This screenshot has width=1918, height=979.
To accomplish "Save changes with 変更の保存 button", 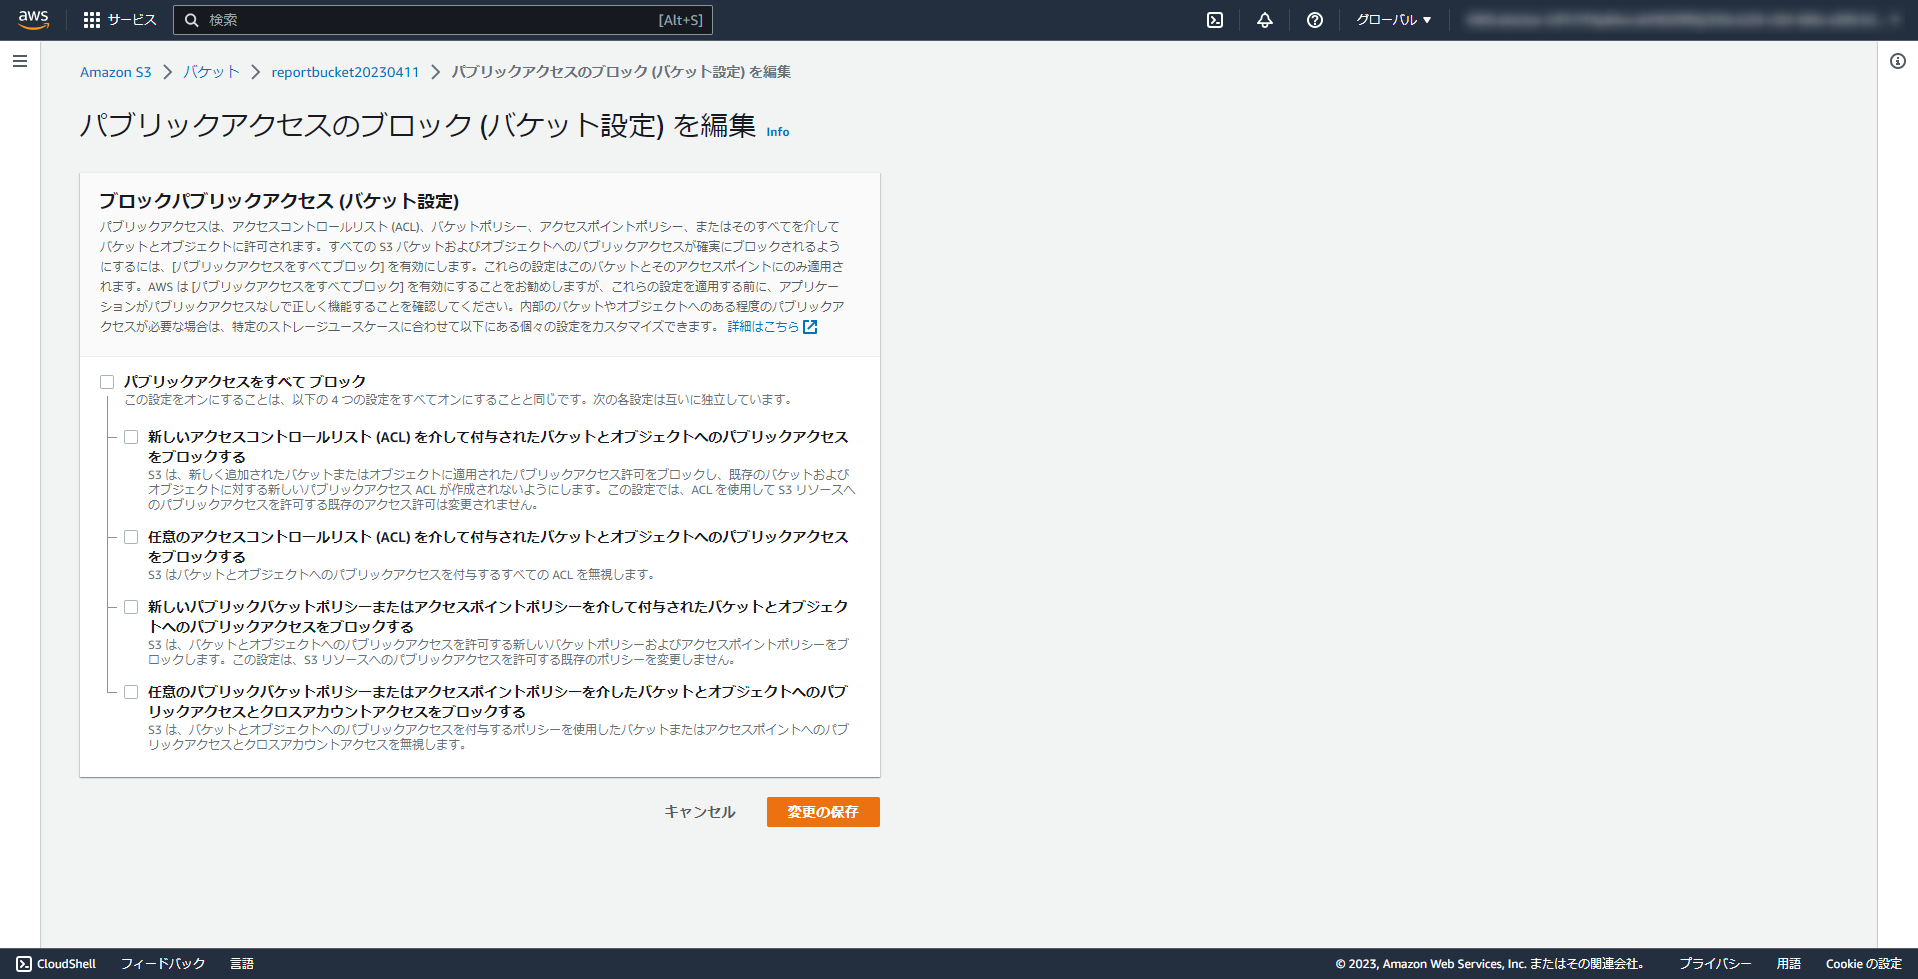I will click(x=822, y=812).
